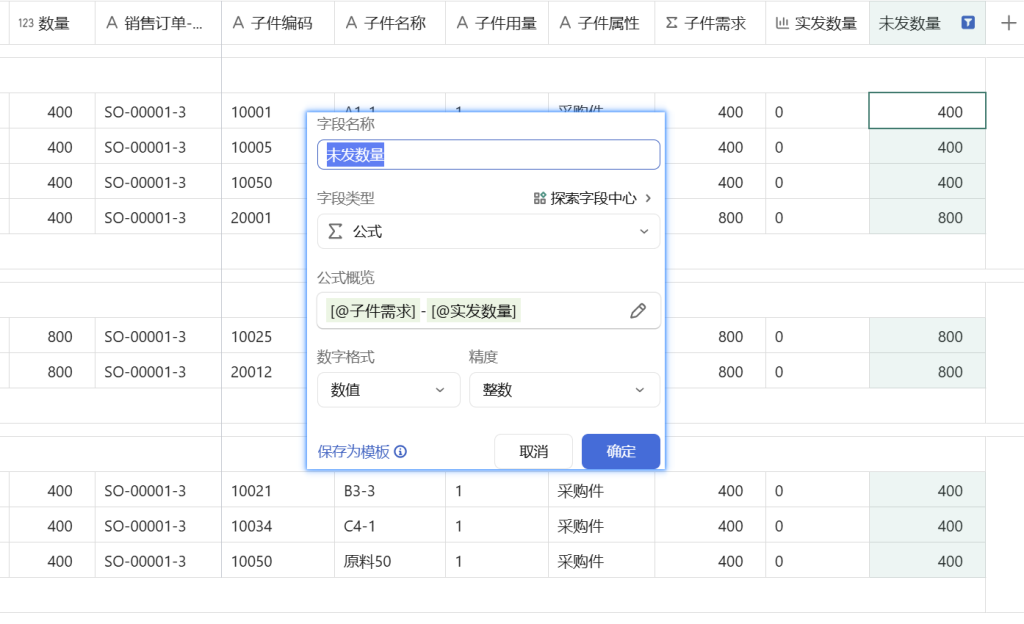
Task: Select the 未发数量 column header
Action: [x=927, y=23]
